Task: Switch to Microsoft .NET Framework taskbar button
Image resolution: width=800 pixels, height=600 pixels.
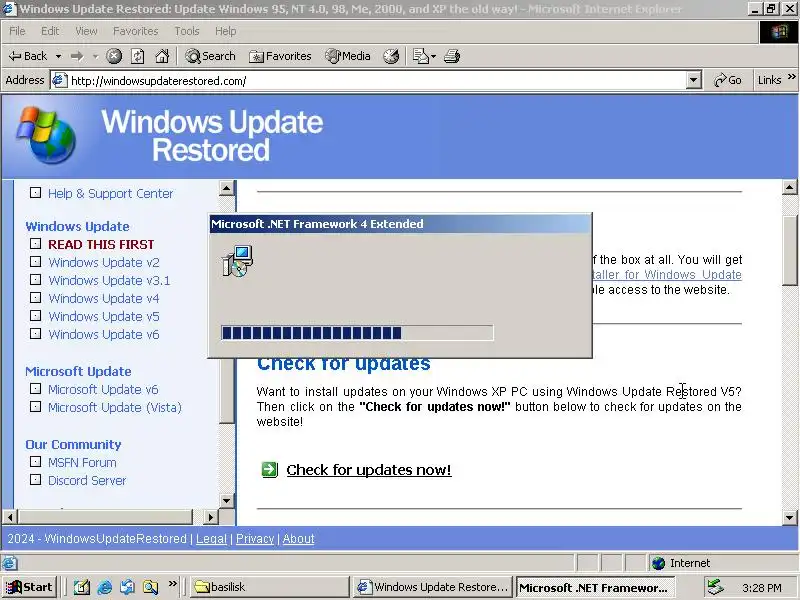Action: pyautogui.click(x=595, y=587)
